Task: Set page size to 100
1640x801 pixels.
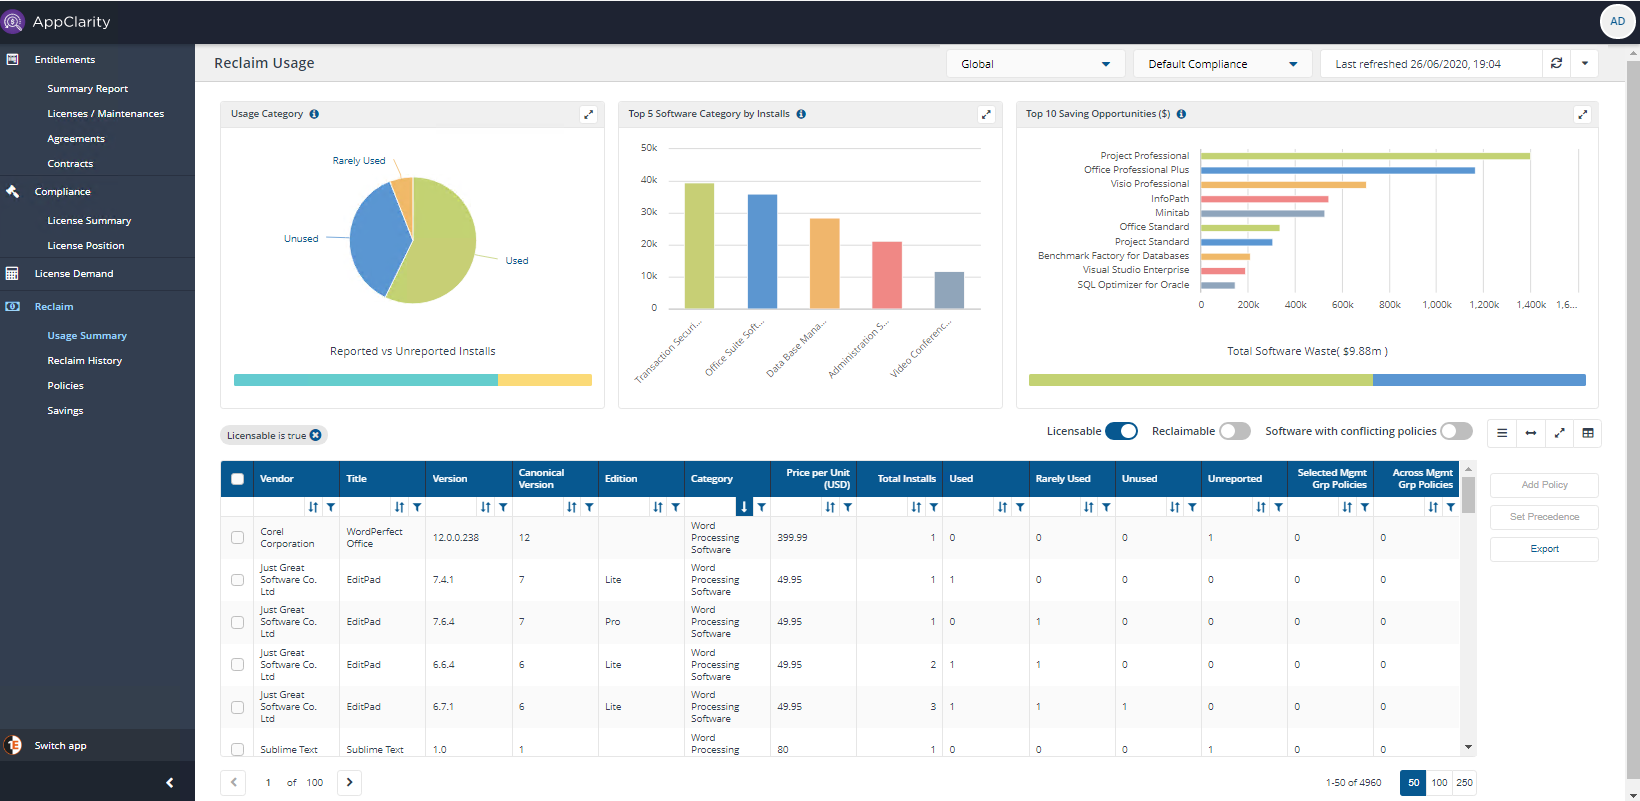Action: tap(1439, 783)
